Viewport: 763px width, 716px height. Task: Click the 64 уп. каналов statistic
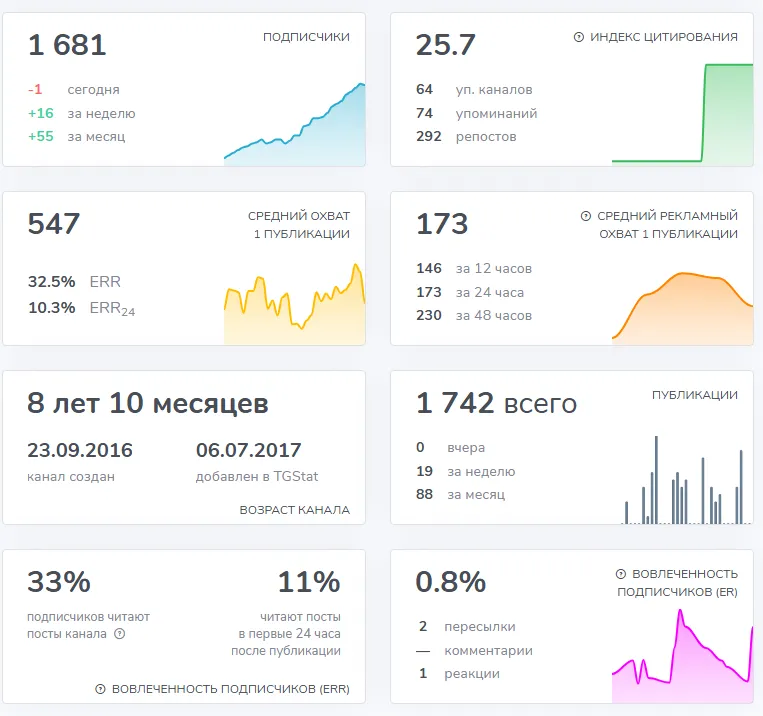(474, 90)
